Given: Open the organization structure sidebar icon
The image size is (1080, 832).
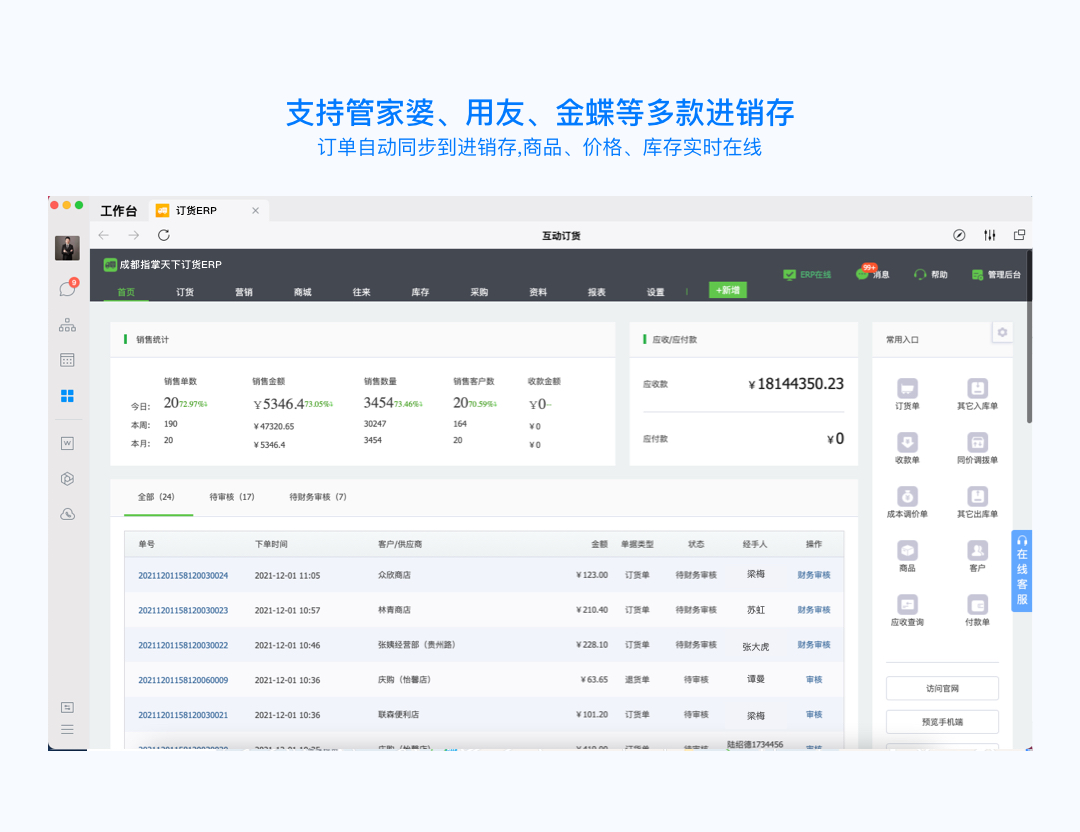Looking at the screenshot, I should click(68, 324).
